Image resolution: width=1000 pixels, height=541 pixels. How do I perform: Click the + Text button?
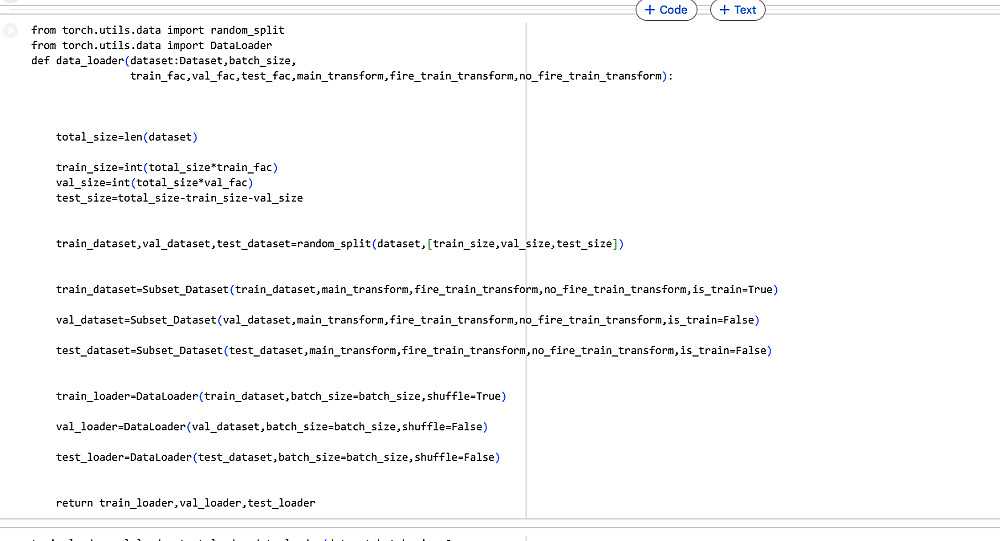point(737,10)
